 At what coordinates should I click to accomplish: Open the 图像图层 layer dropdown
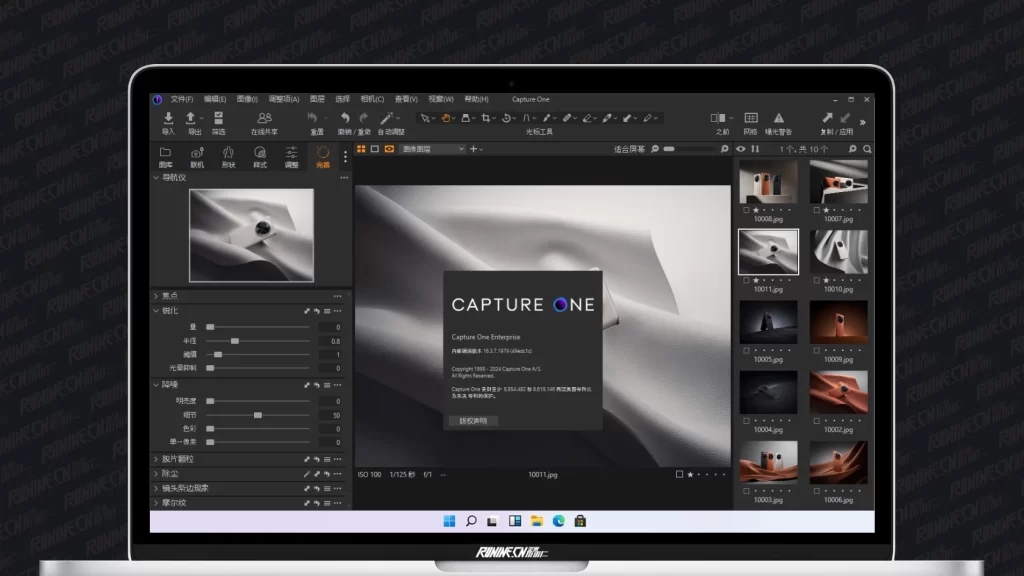pyautogui.click(x=433, y=149)
